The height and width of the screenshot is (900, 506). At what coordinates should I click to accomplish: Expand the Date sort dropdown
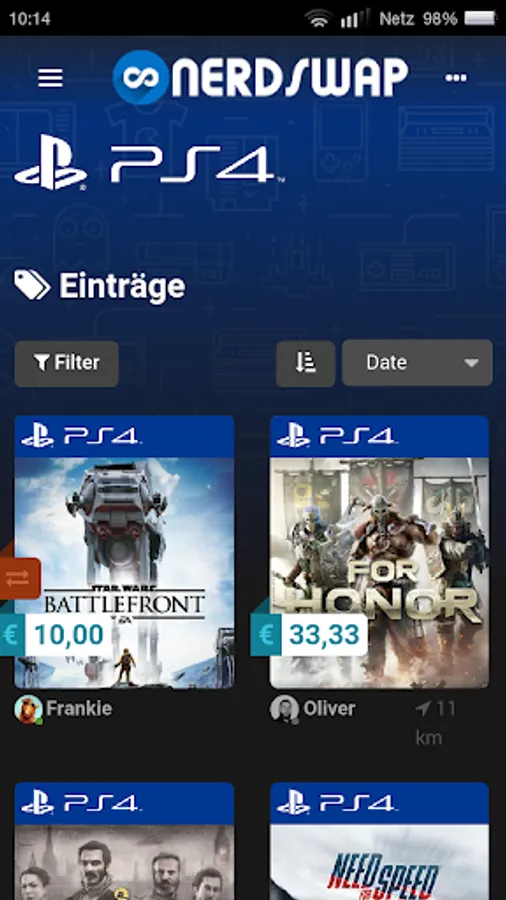point(417,363)
